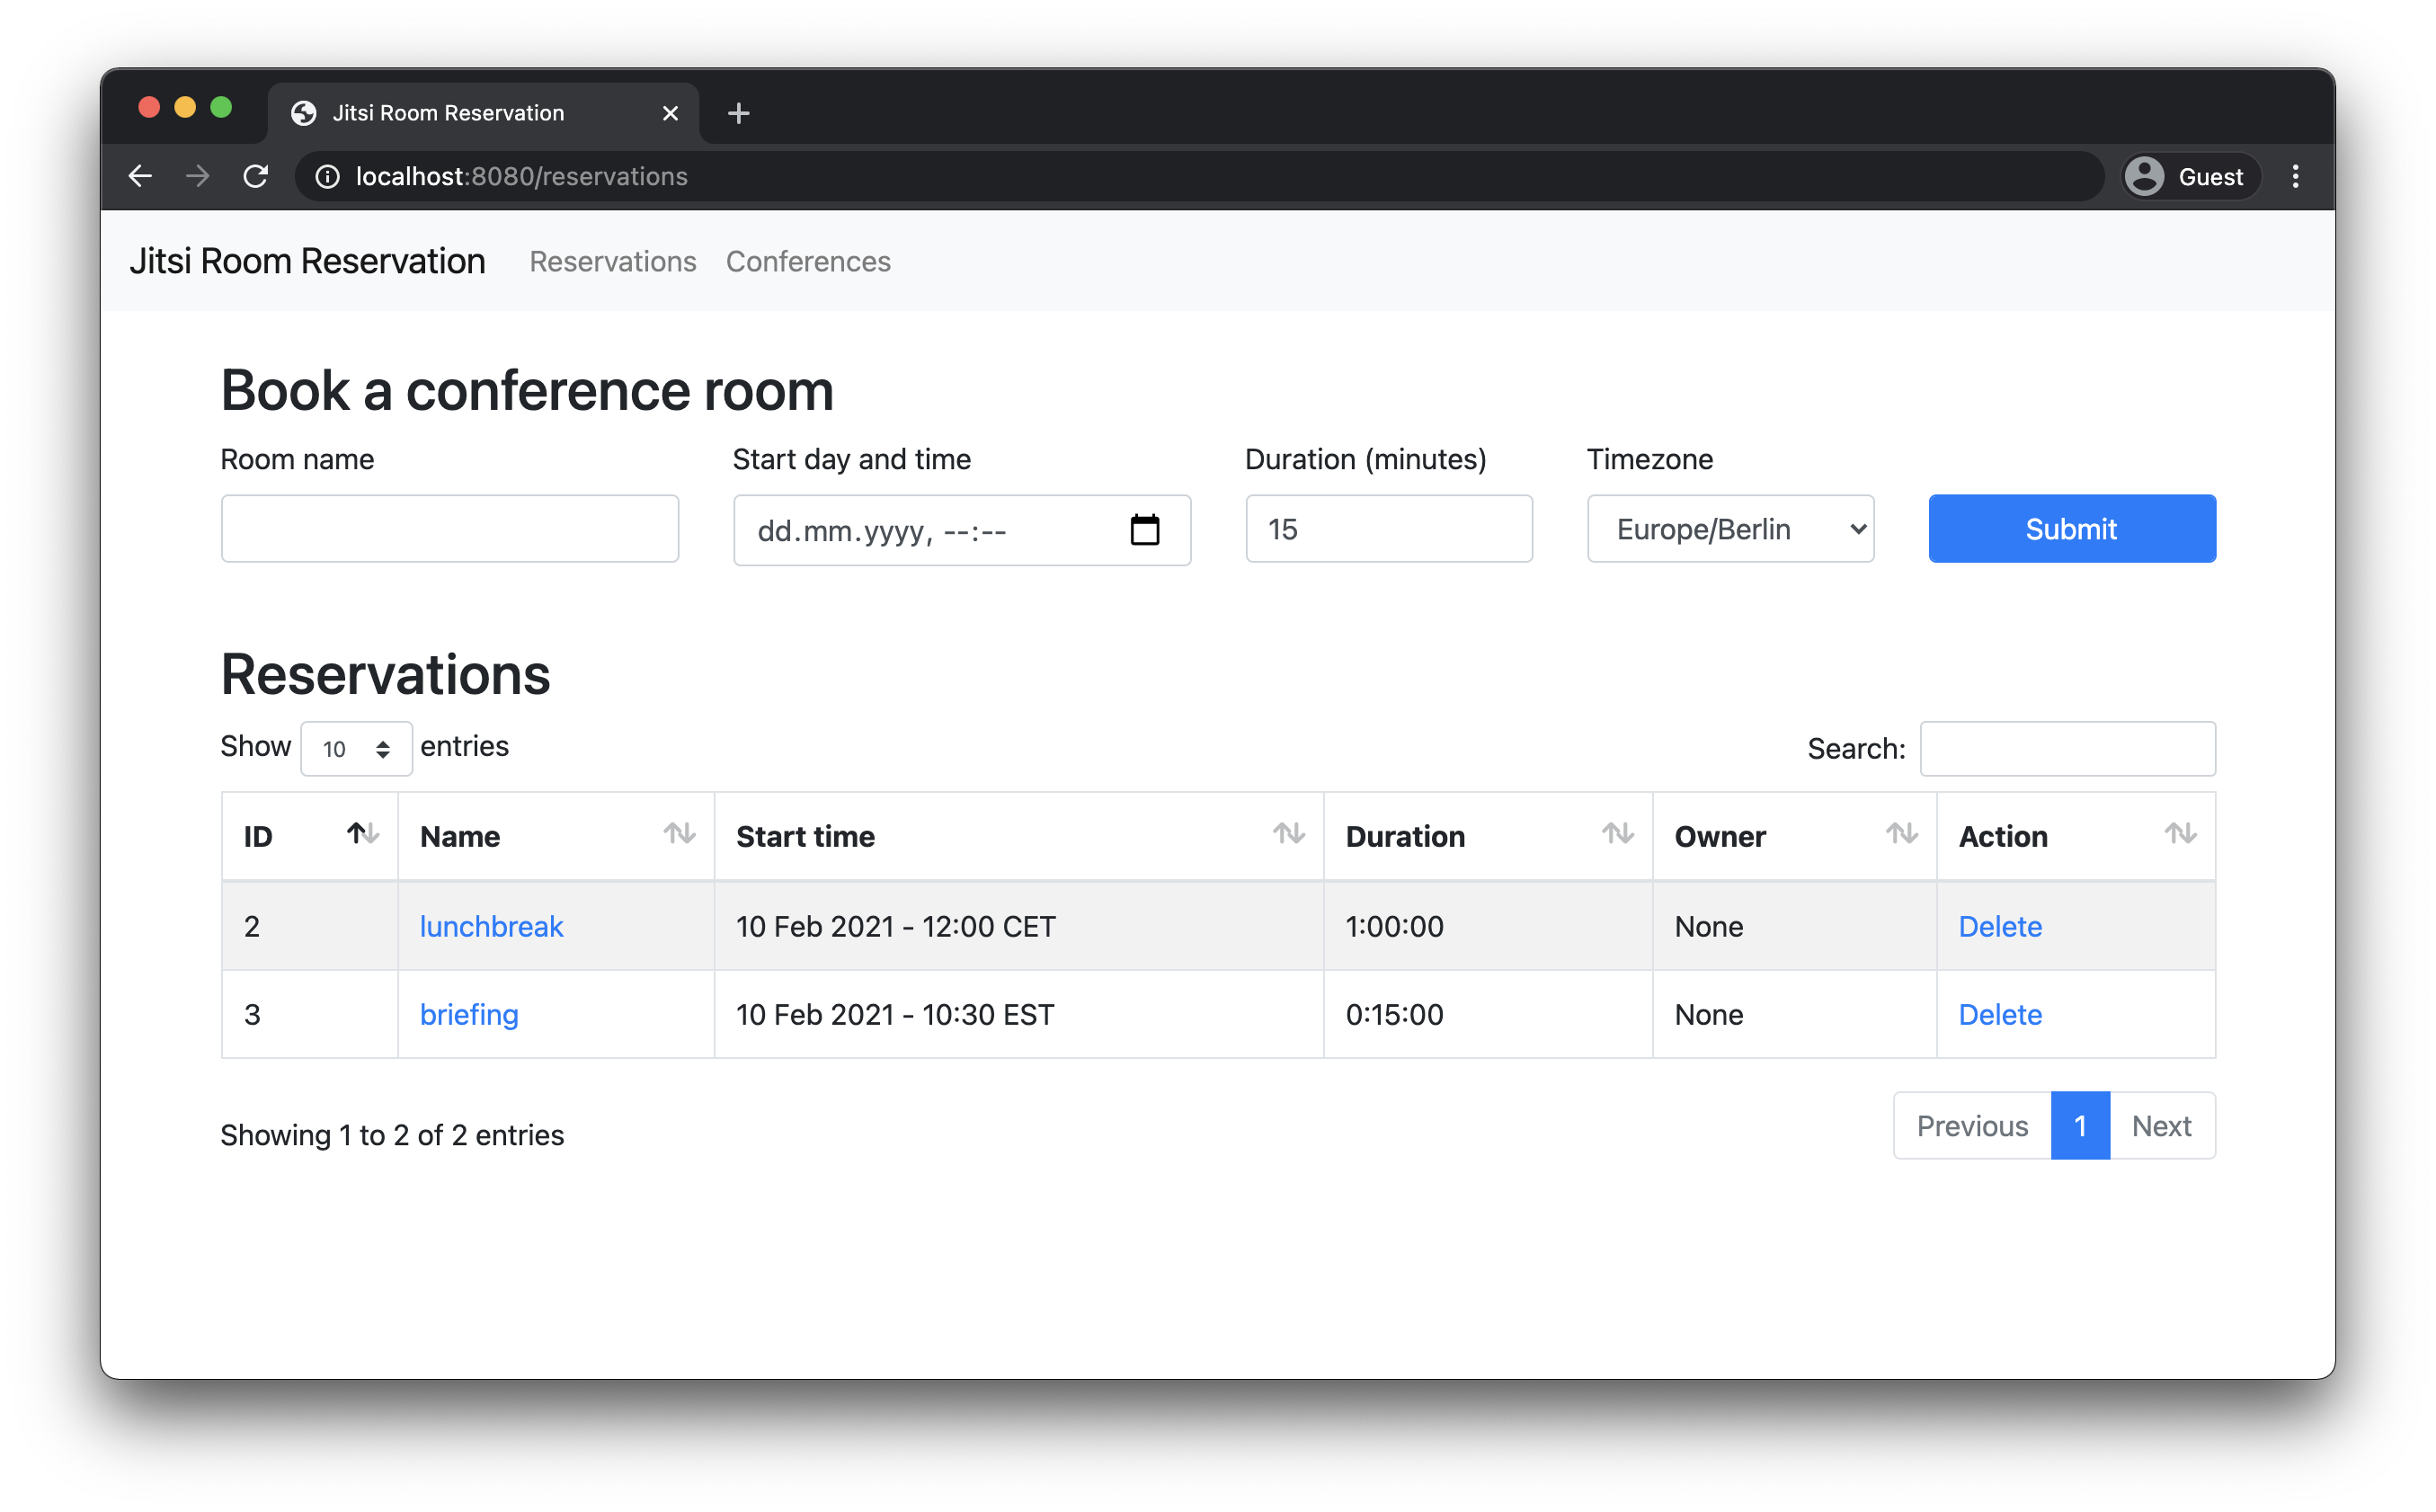Open the Conferences nav item
This screenshot has height=1512, width=2436.
coord(807,261)
